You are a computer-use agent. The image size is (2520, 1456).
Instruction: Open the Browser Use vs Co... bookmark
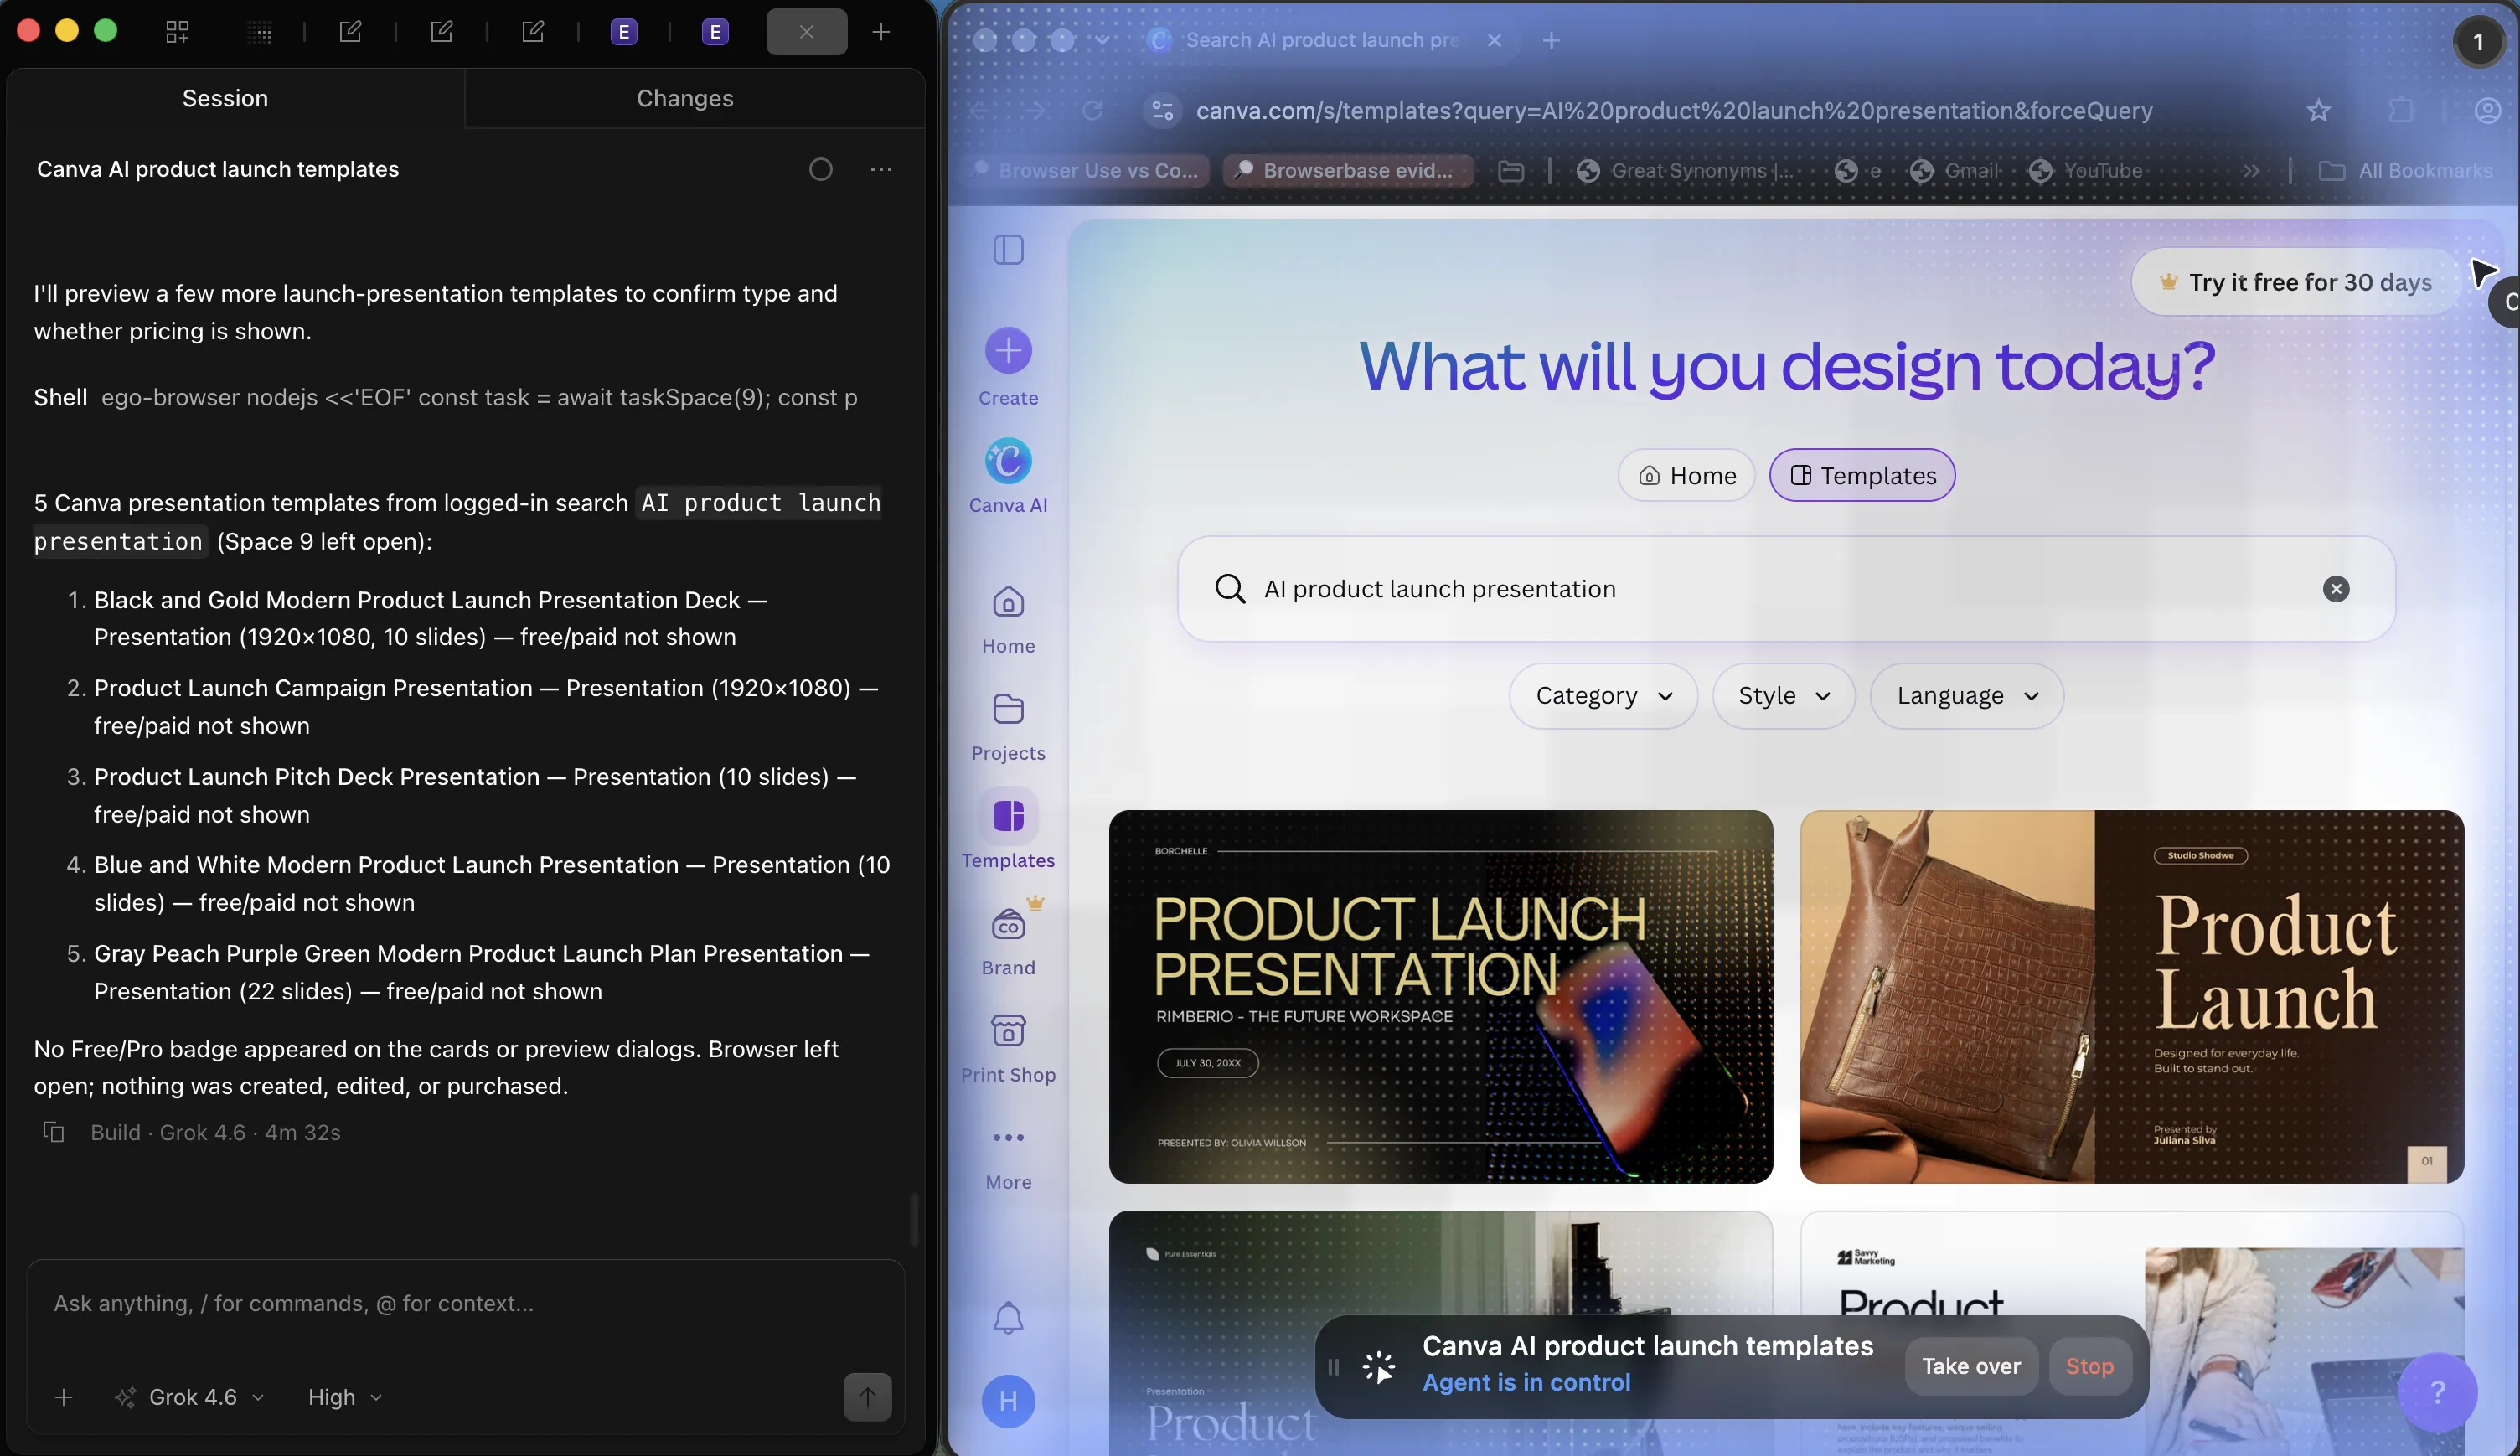pos(1086,171)
